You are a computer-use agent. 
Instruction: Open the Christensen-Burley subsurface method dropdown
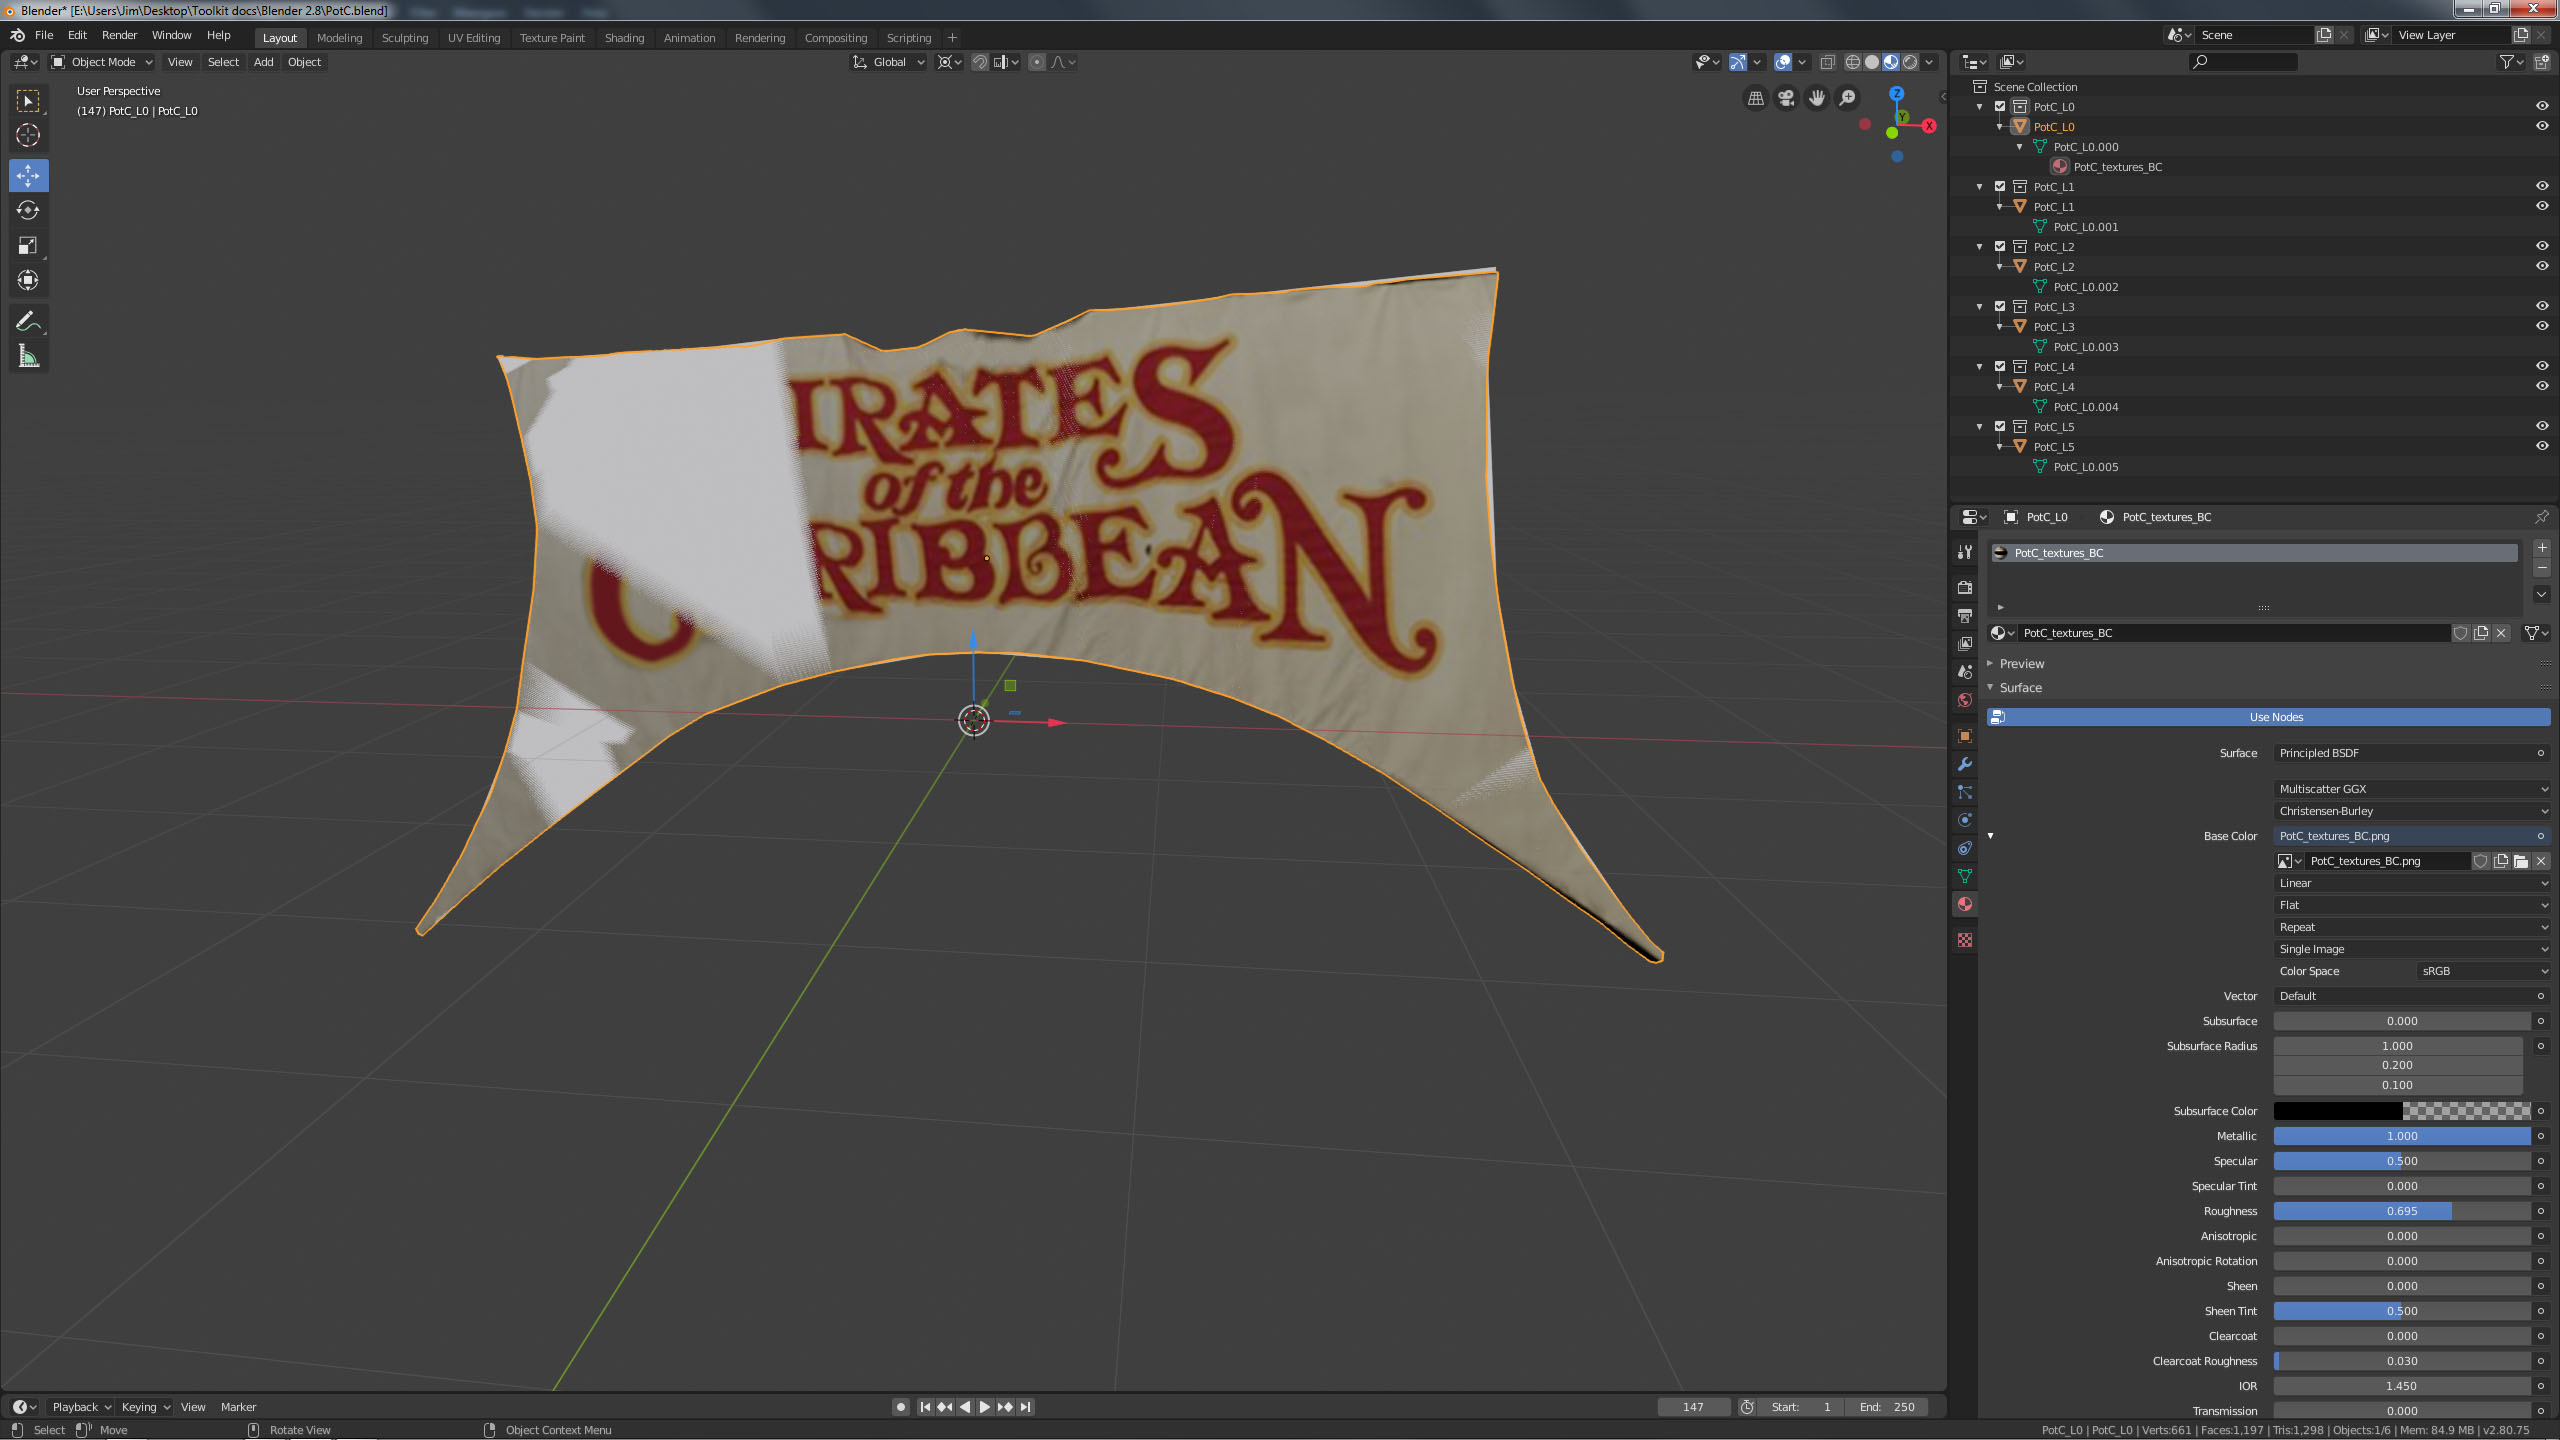click(x=2412, y=811)
